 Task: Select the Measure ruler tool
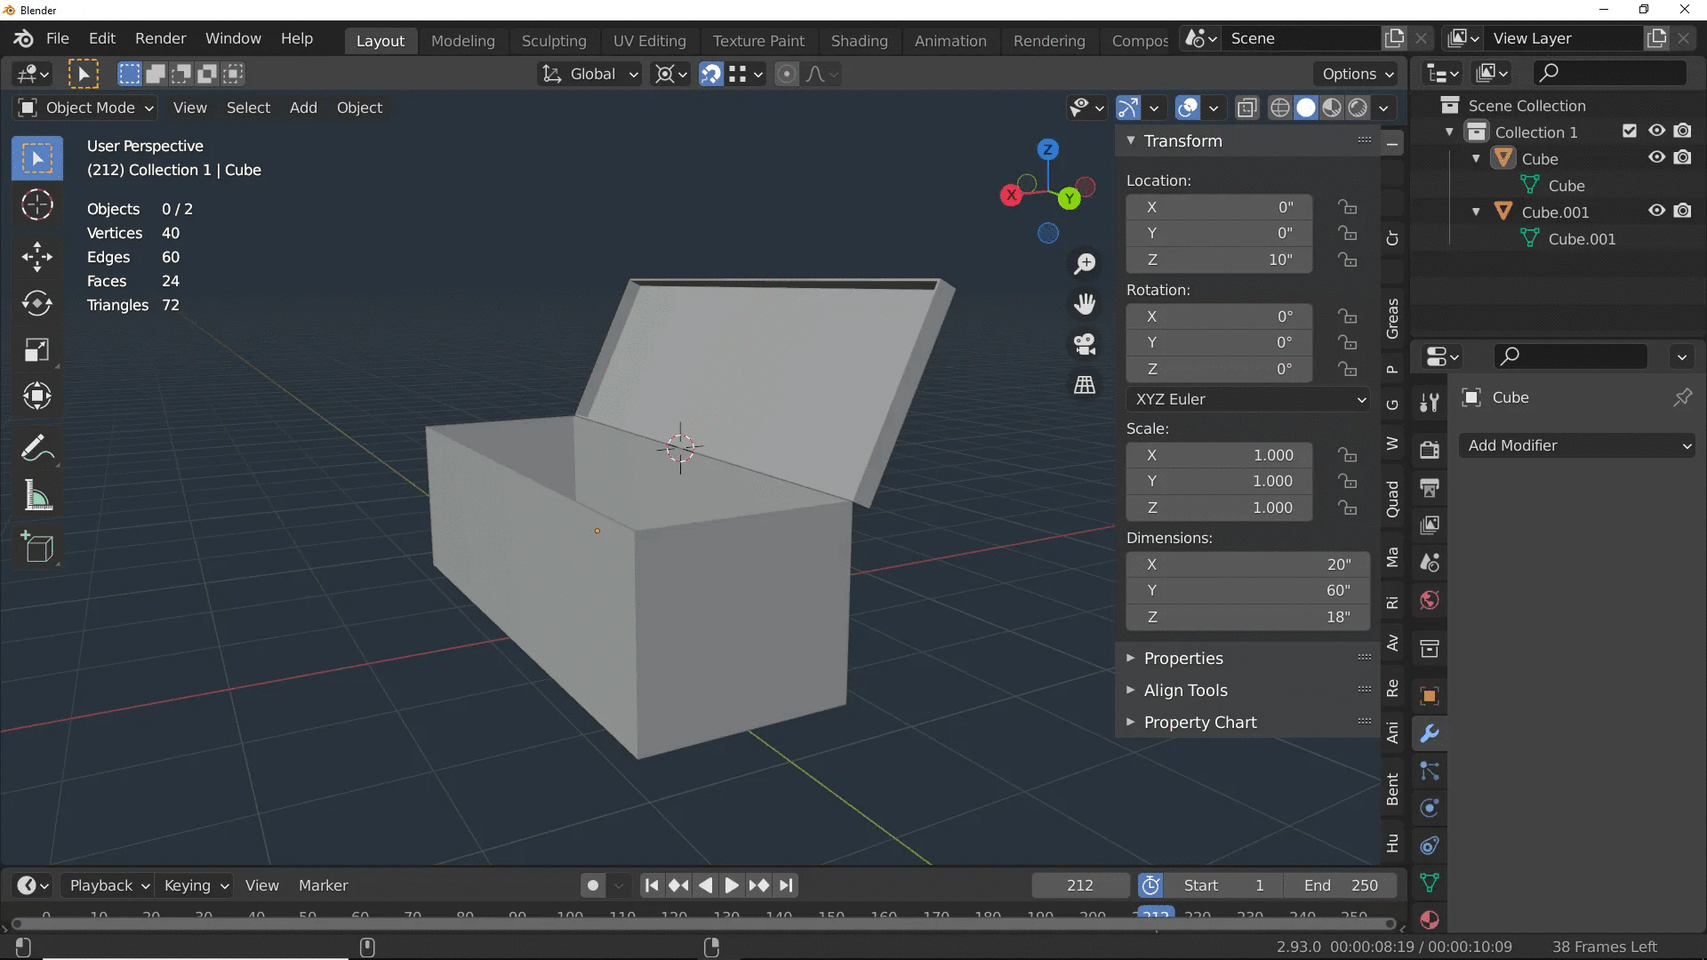point(37,496)
